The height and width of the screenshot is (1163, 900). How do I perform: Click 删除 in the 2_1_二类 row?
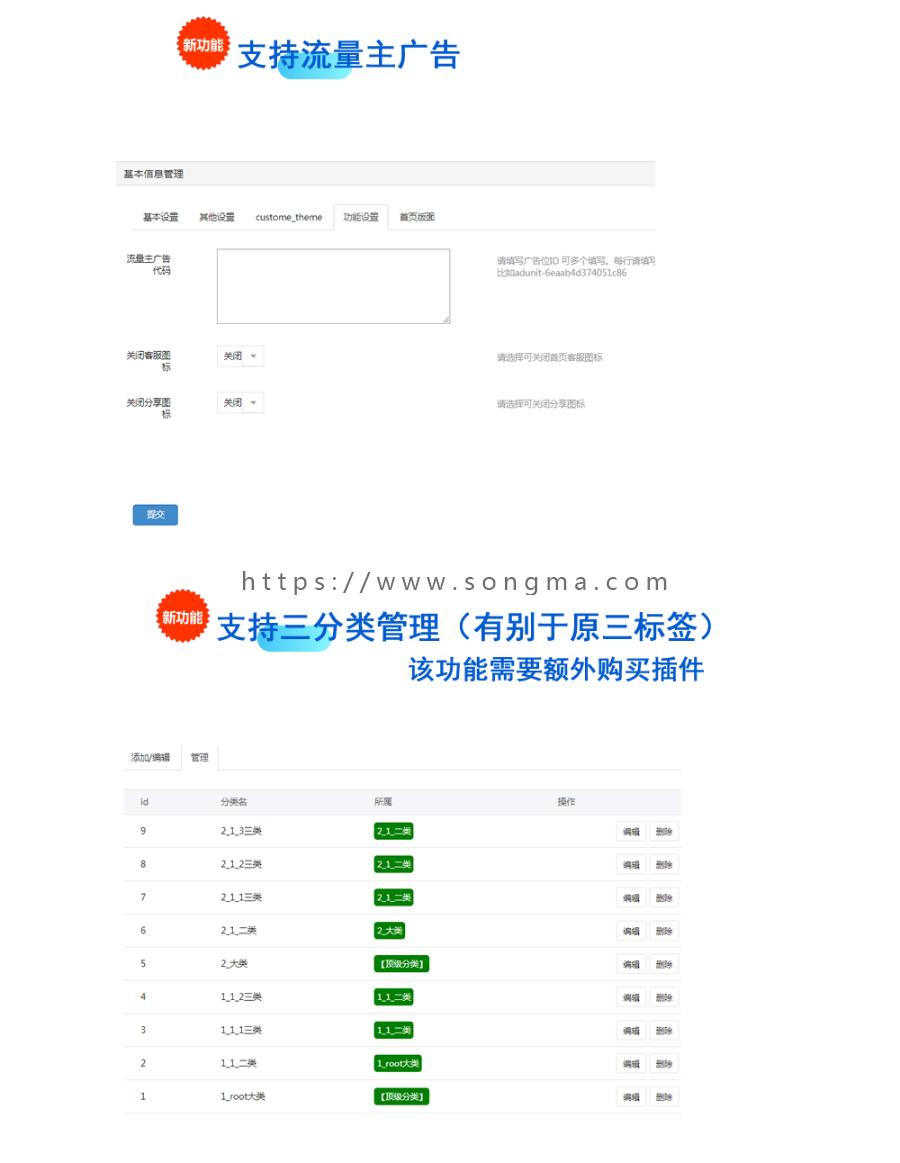click(x=664, y=931)
